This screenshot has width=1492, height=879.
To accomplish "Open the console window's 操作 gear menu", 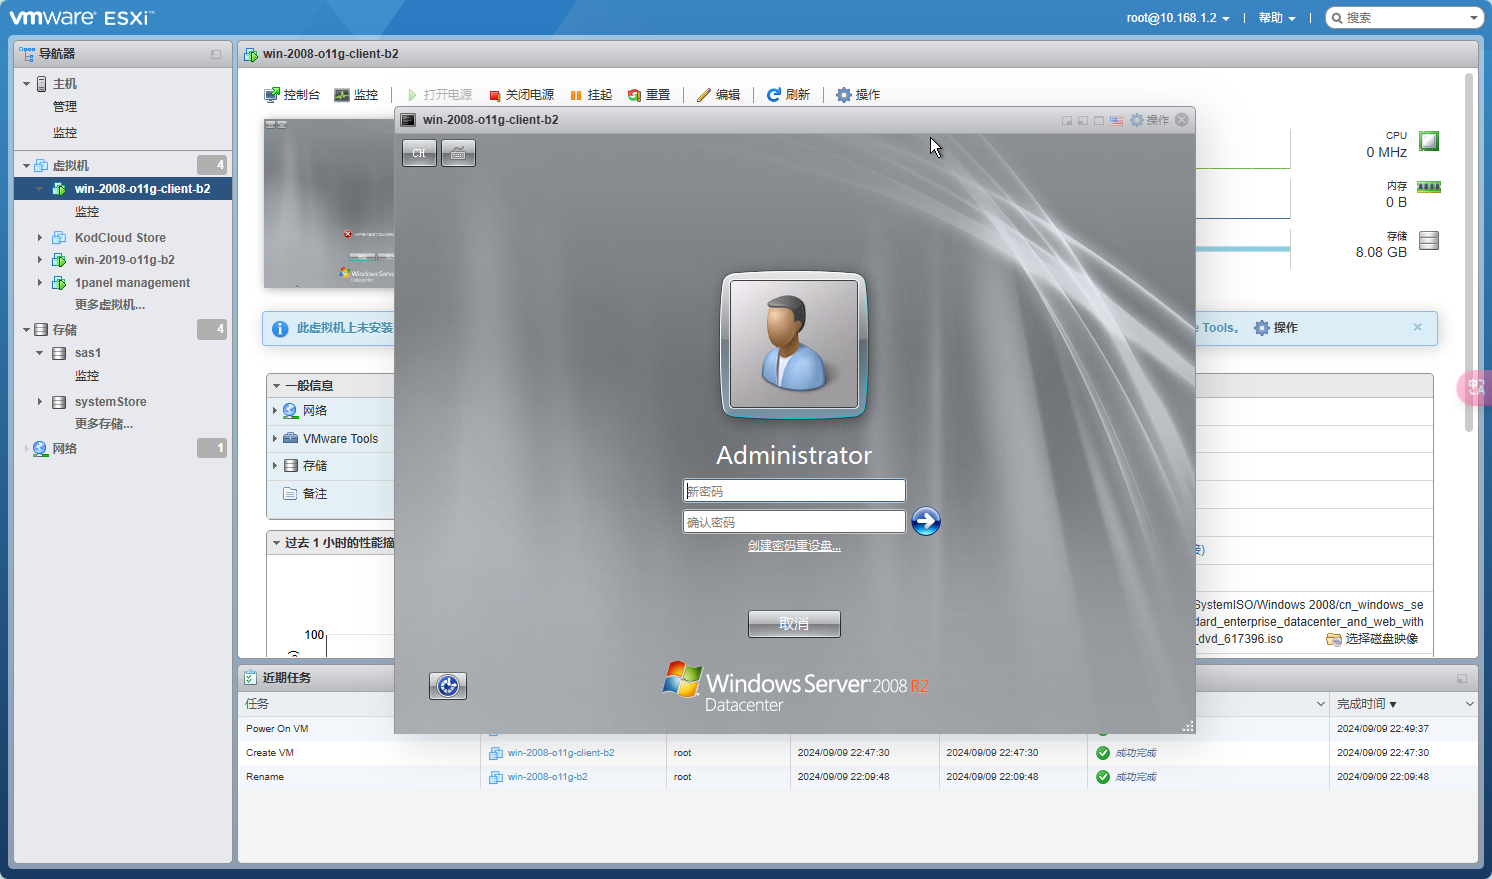I will tap(1149, 120).
